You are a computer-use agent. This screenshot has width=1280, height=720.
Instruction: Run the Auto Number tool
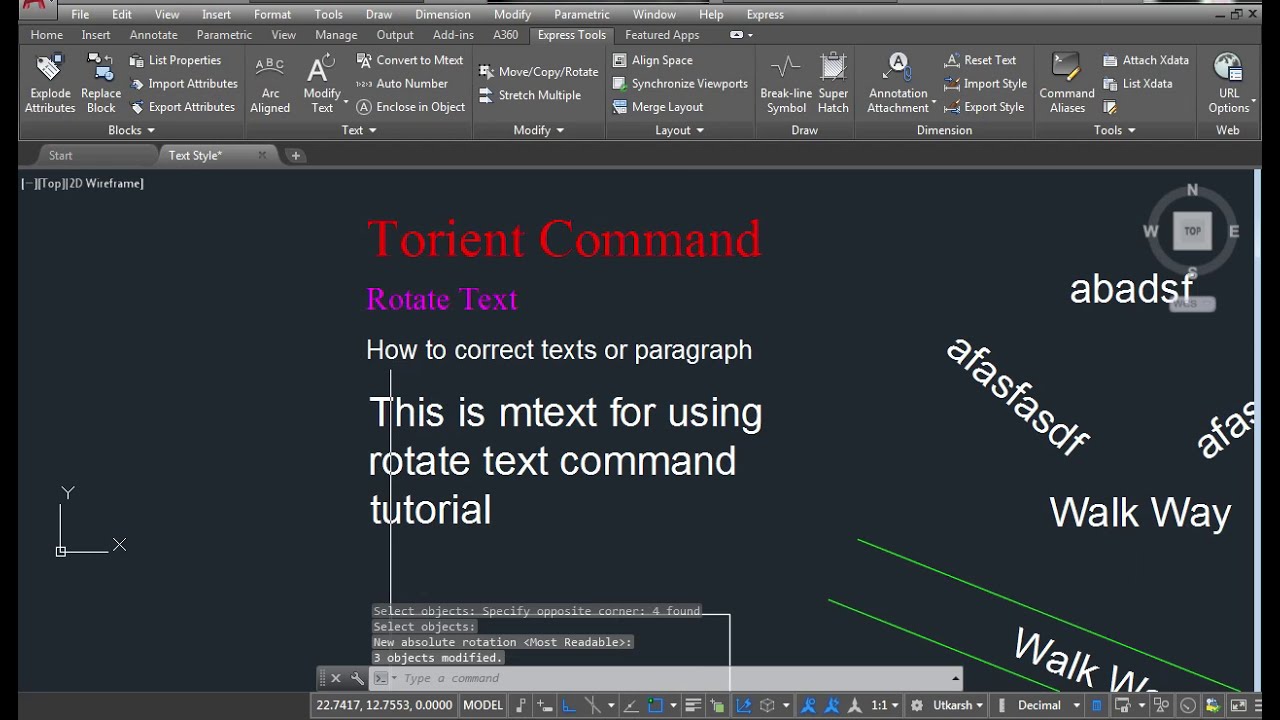[401, 84]
